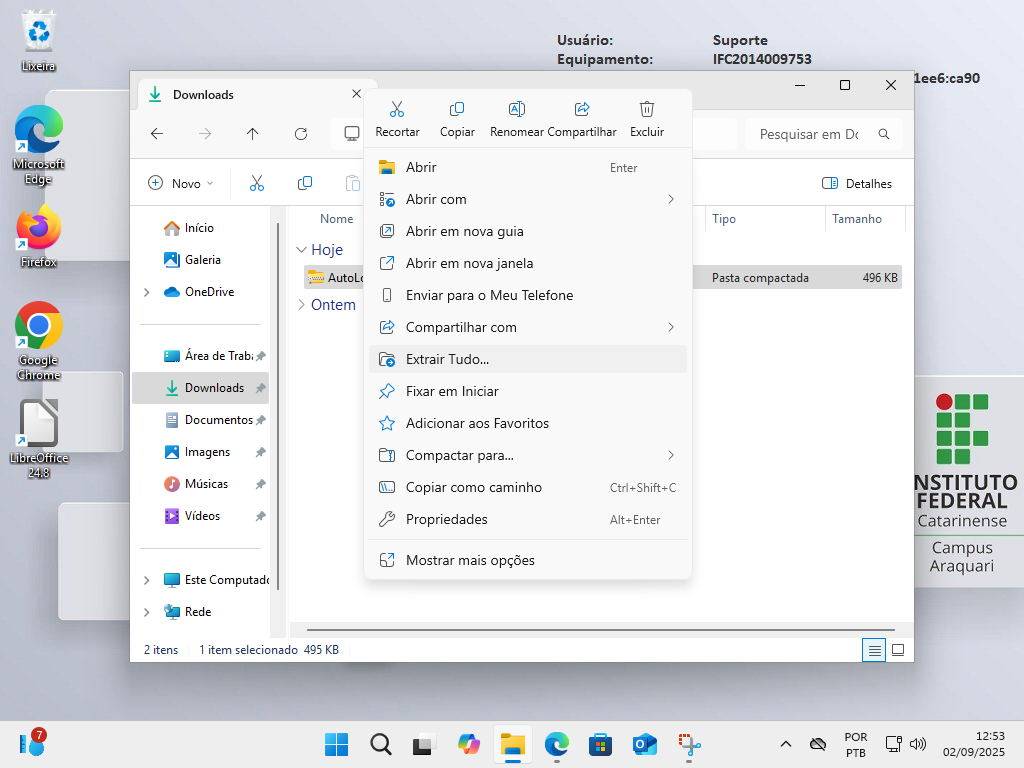Expand the Rede tree node
Image resolution: width=1024 pixels, height=768 pixels.
(x=147, y=612)
